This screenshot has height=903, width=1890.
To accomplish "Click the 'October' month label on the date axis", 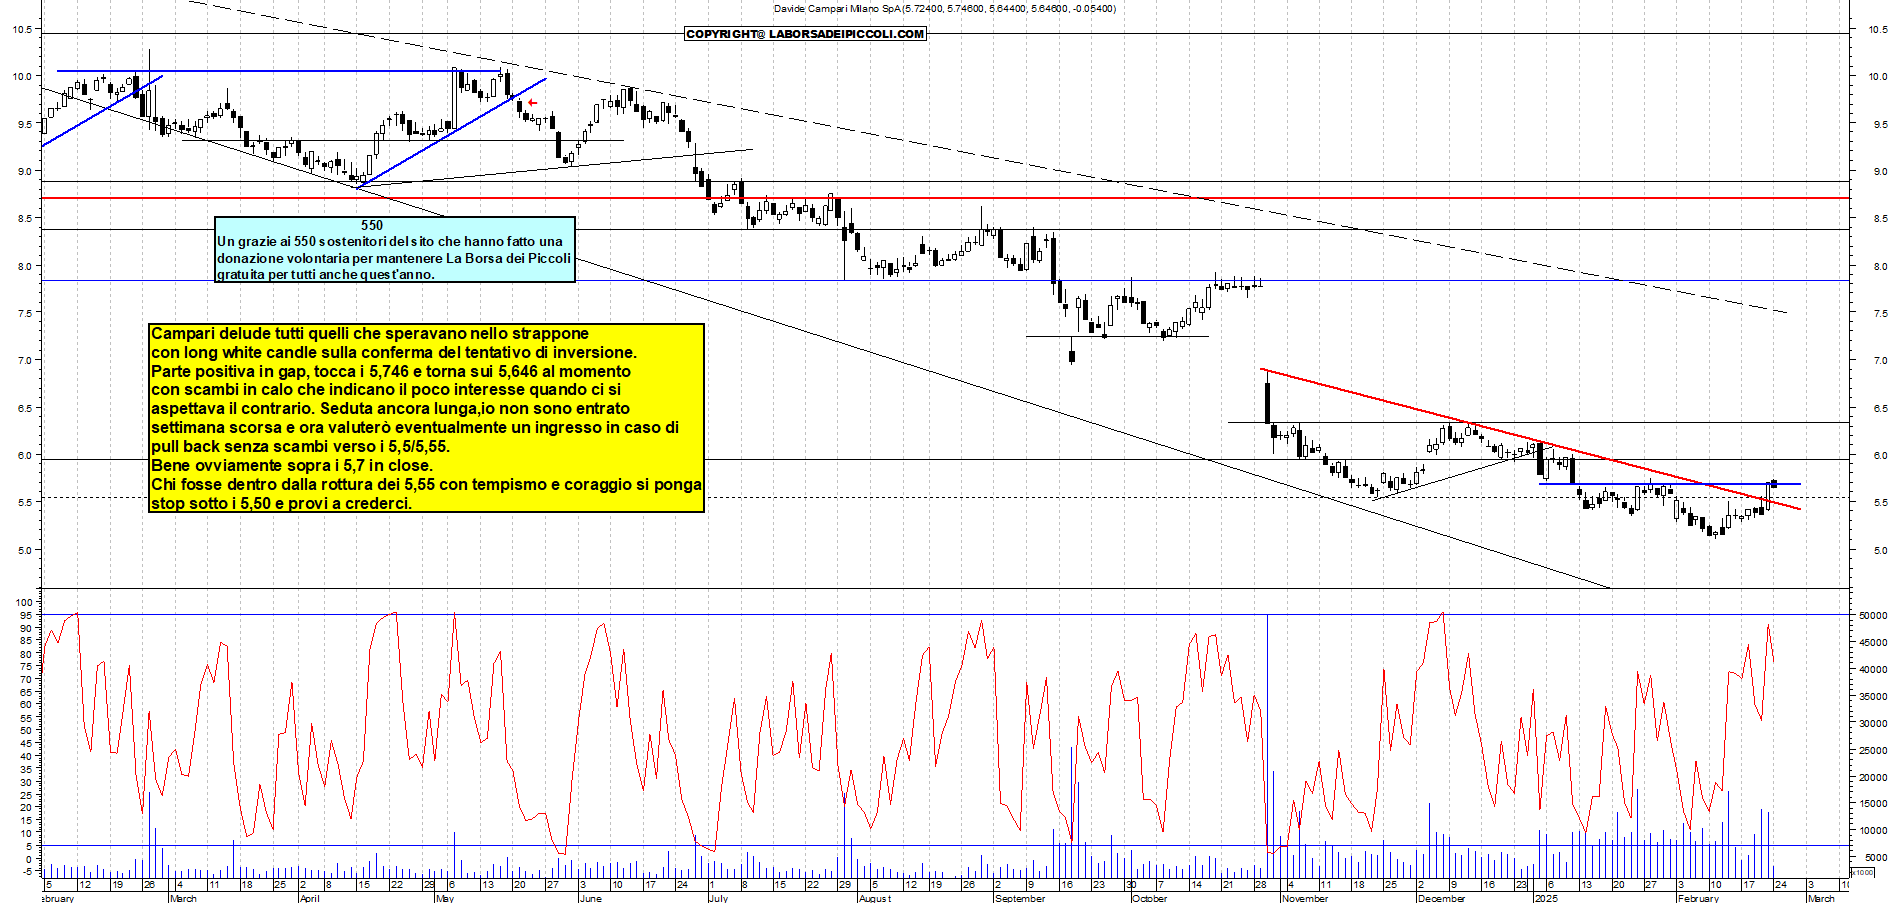I will [x=1149, y=898].
